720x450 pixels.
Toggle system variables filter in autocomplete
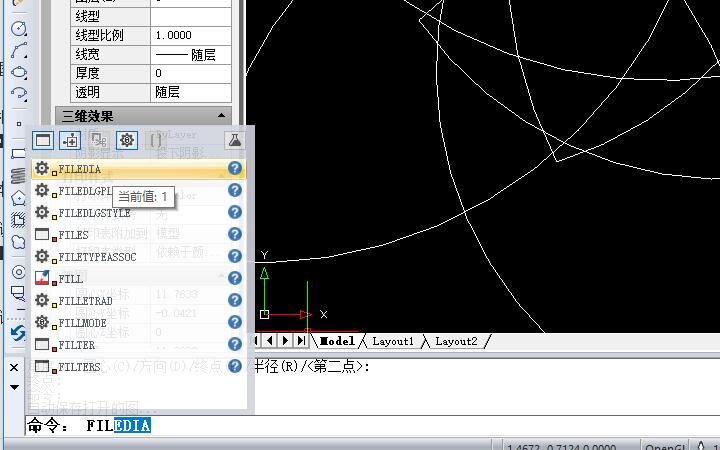click(x=127, y=140)
